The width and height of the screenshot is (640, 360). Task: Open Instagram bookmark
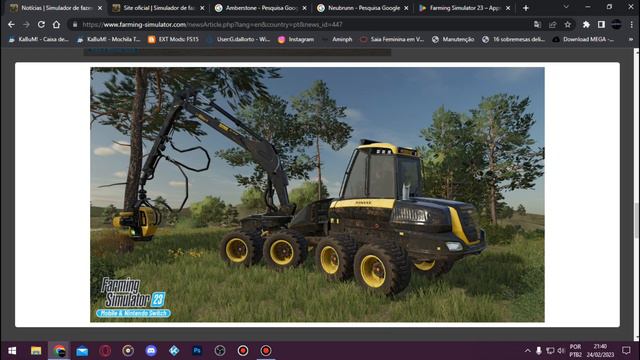pos(296,39)
